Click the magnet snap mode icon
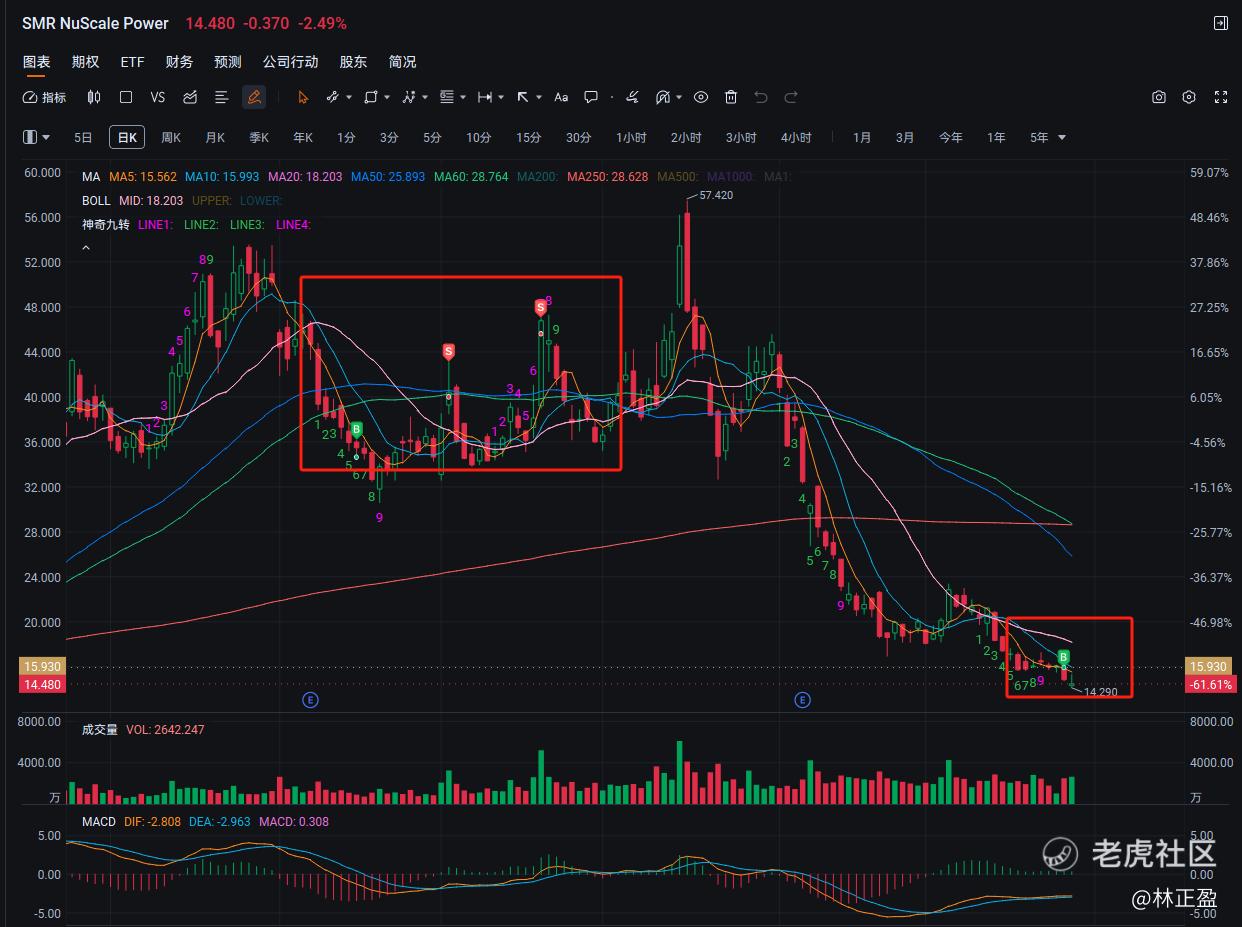The width and height of the screenshot is (1242, 927). click(x=663, y=97)
